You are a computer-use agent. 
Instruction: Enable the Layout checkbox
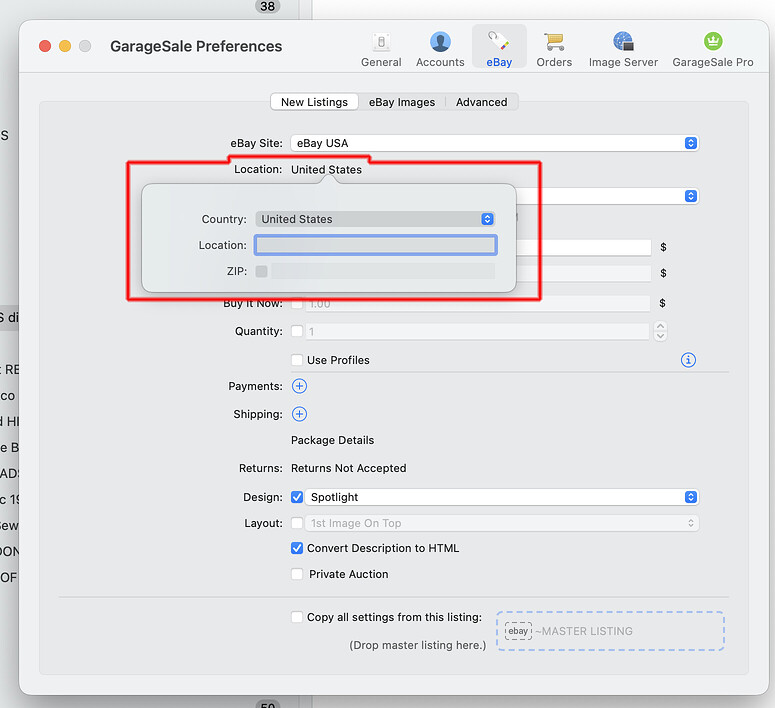[x=297, y=523]
